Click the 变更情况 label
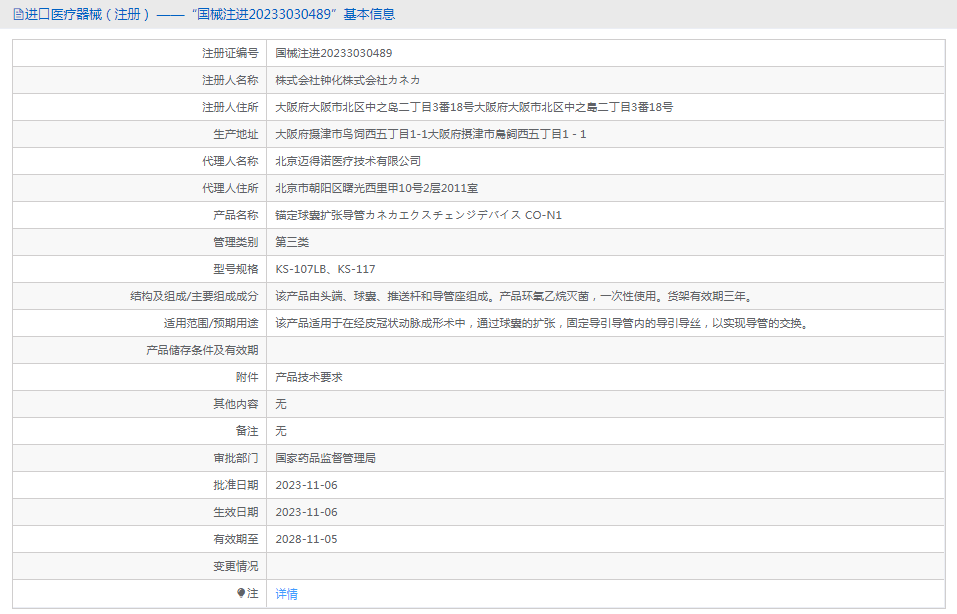Screen dimensions: 957x614 tap(236, 566)
